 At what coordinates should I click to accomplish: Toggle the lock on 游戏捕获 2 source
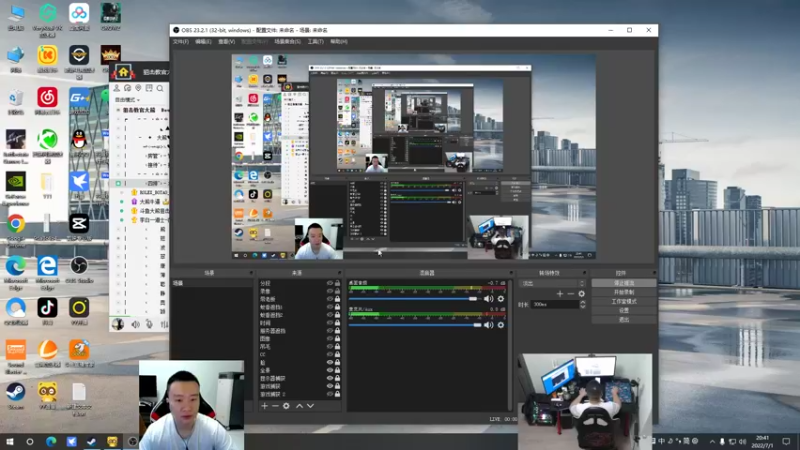point(337,394)
